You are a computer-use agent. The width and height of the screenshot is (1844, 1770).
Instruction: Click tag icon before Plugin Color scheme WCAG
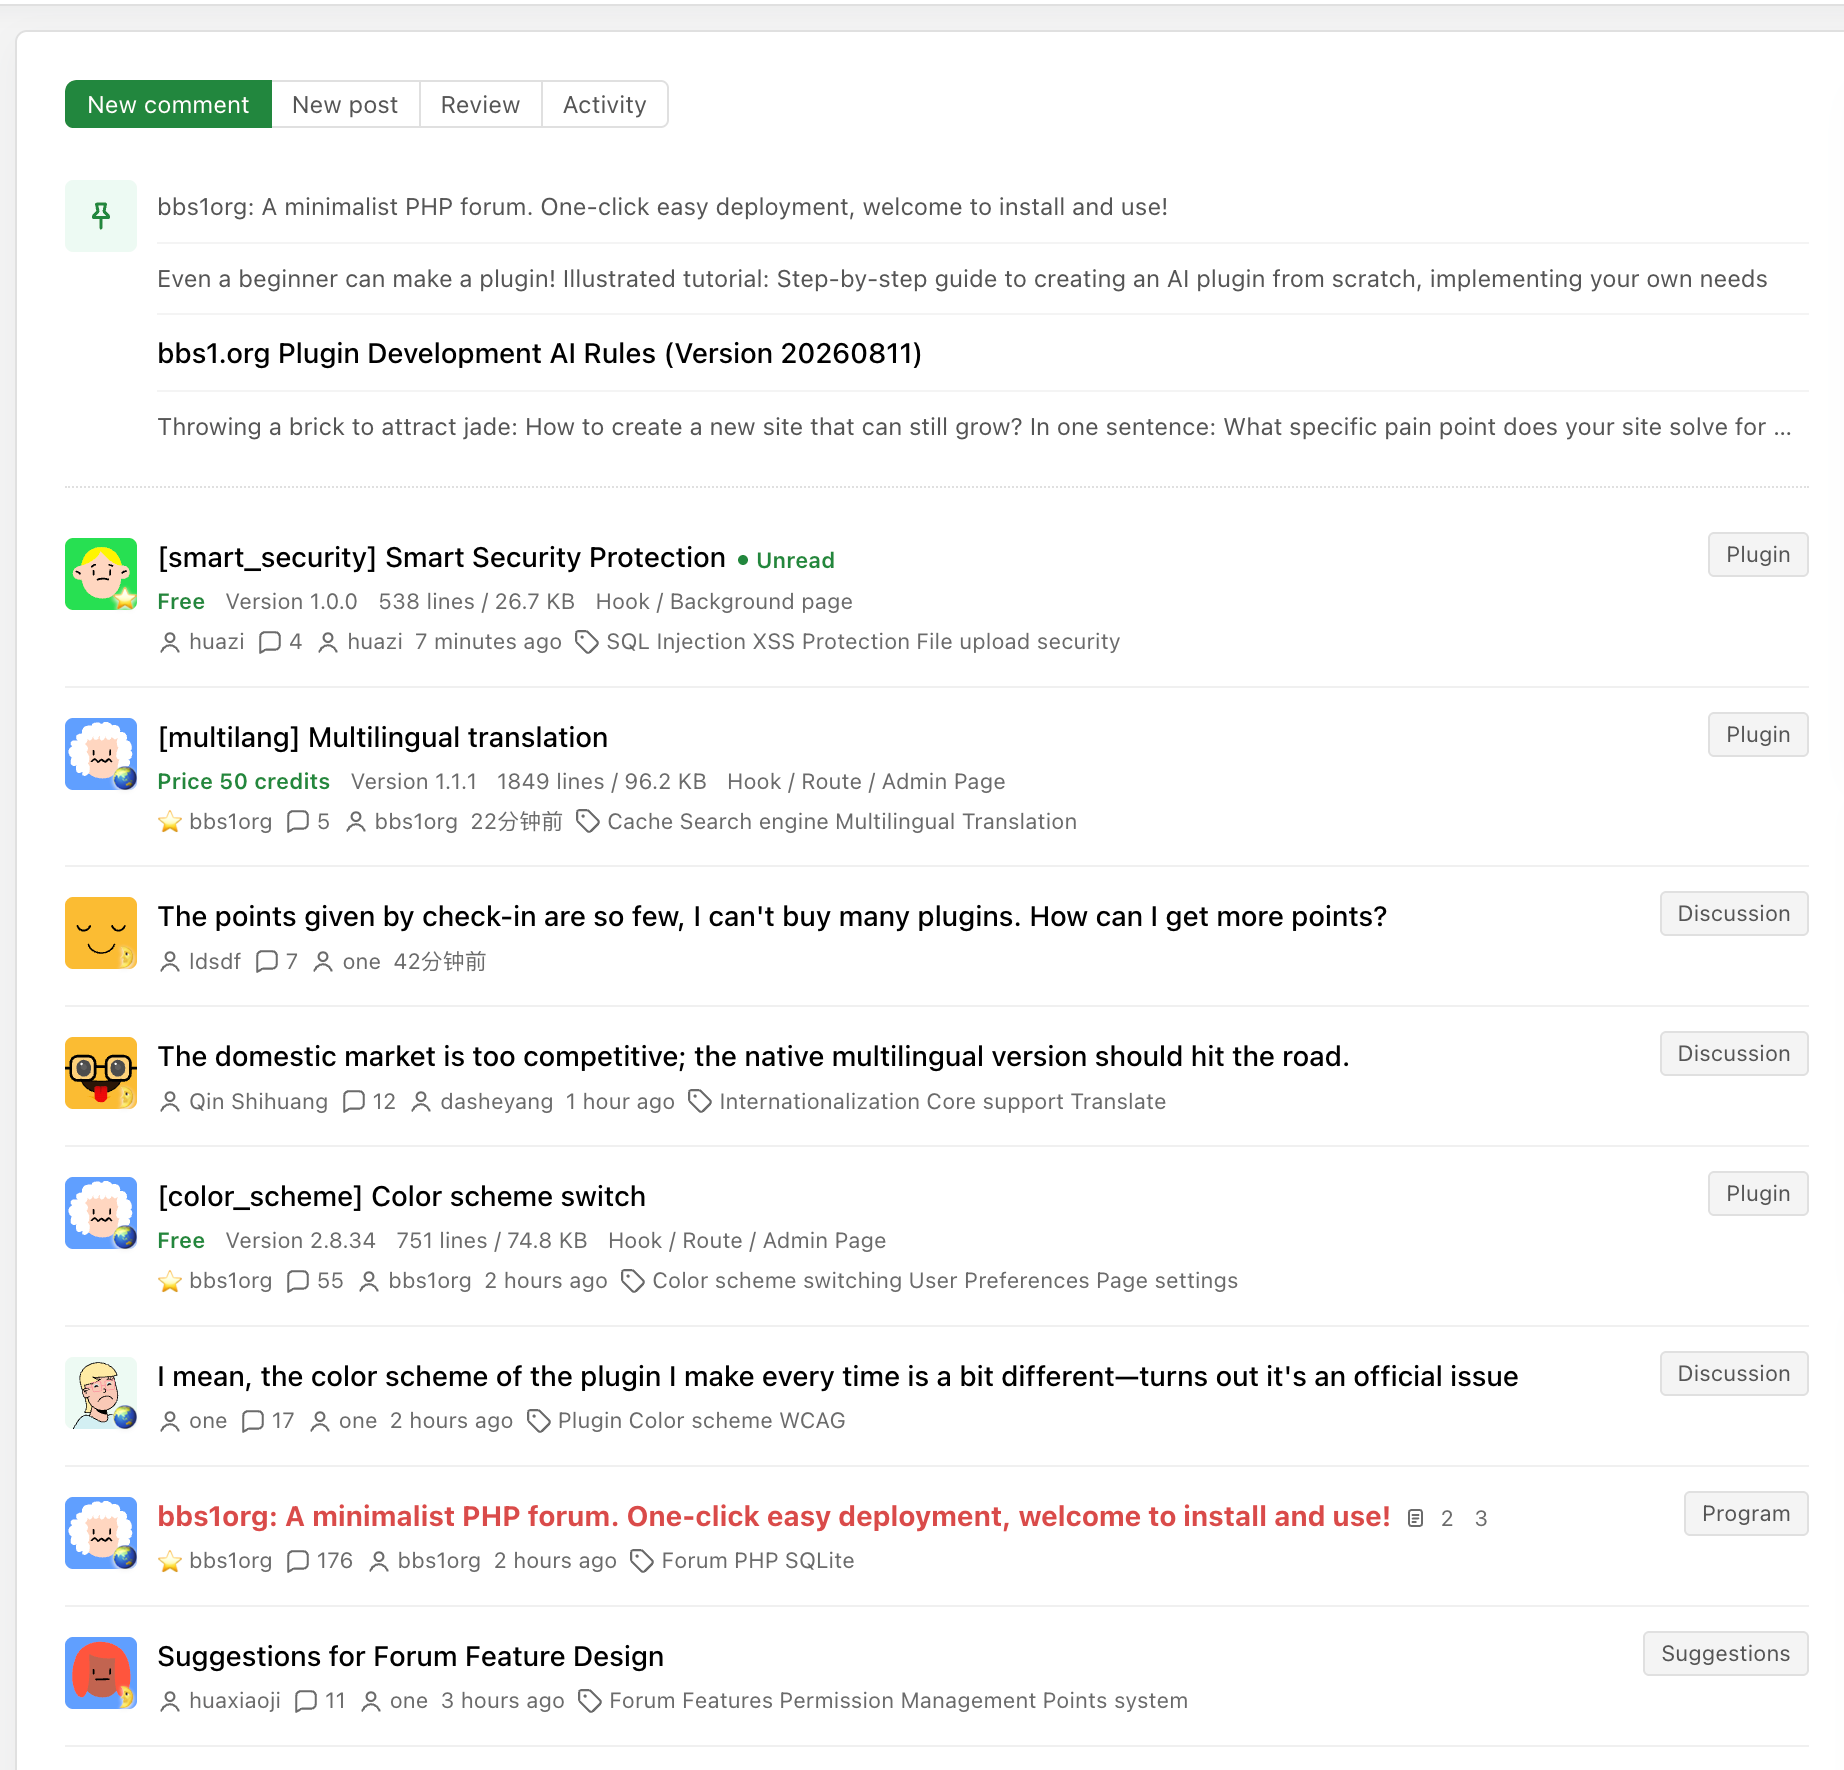click(538, 1421)
